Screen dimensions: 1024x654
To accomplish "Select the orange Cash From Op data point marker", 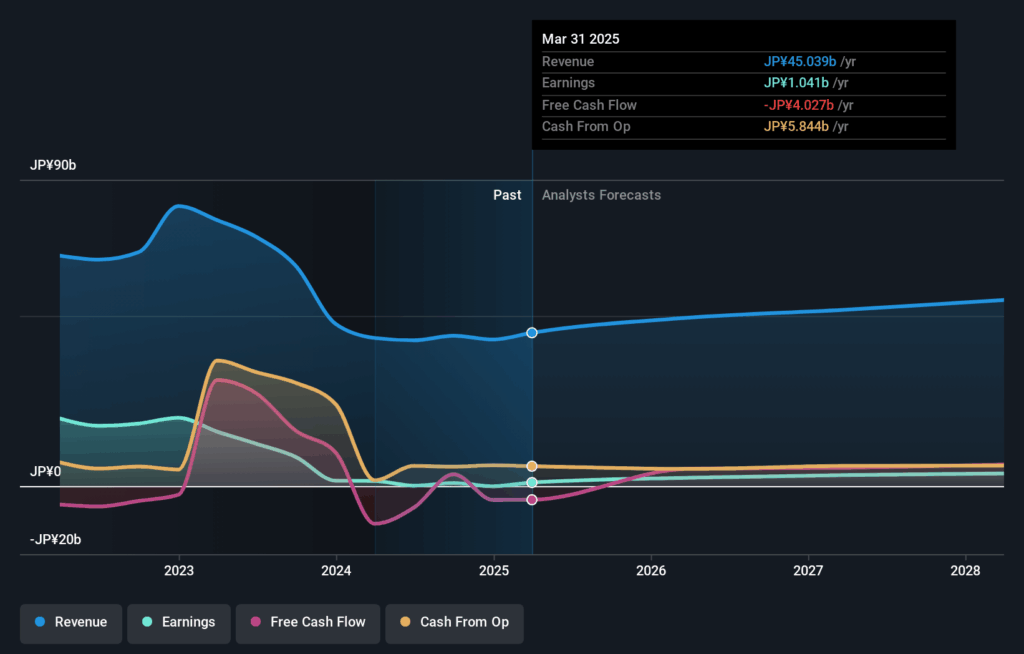I will click(x=532, y=466).
